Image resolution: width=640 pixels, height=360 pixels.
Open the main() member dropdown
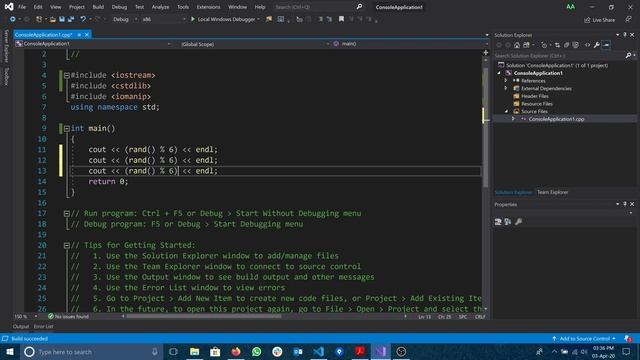pyautogui.click(x=410, y=44)
